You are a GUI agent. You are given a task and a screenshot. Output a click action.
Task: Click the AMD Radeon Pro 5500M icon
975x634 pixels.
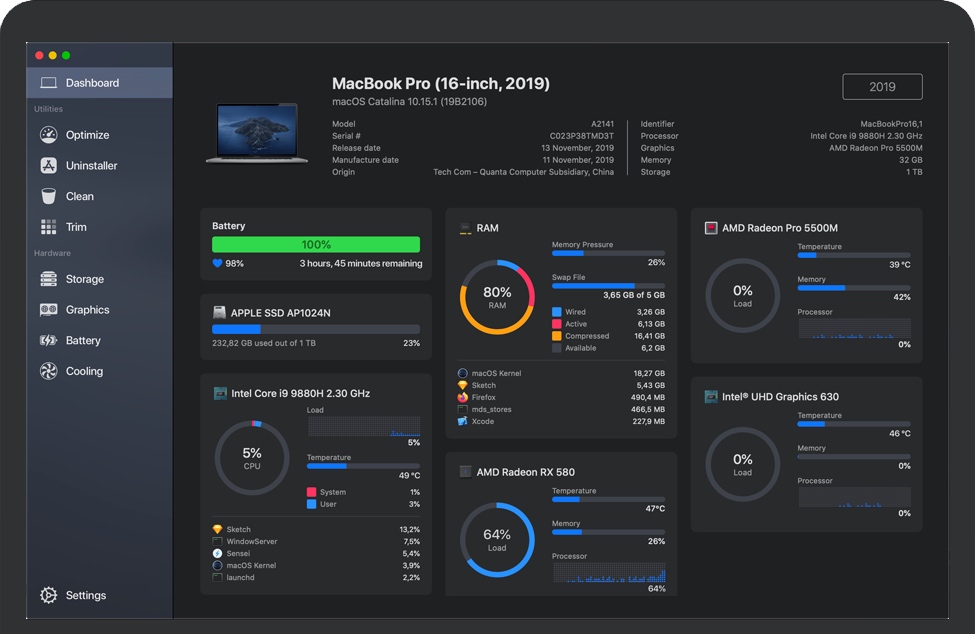click(711, 228)
